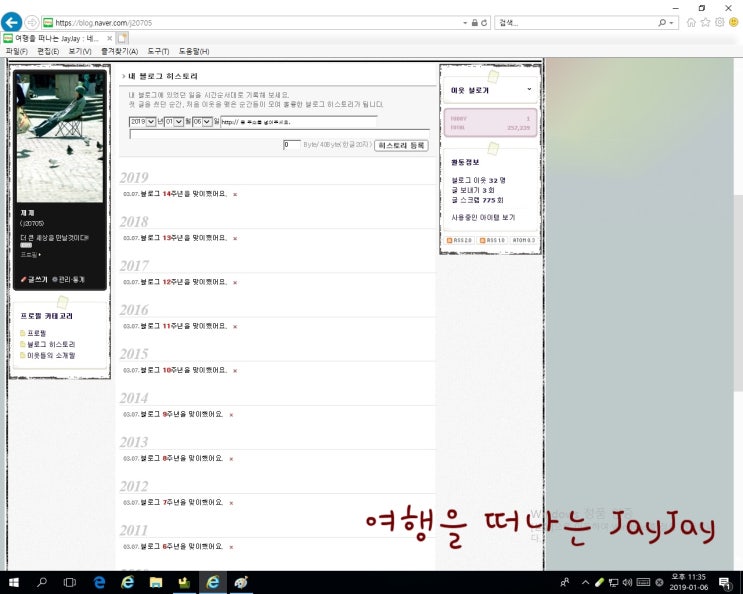Viewport: 743px width, 594px height.
Task: Open the browser home icon
Action: (x=691, y=22)
